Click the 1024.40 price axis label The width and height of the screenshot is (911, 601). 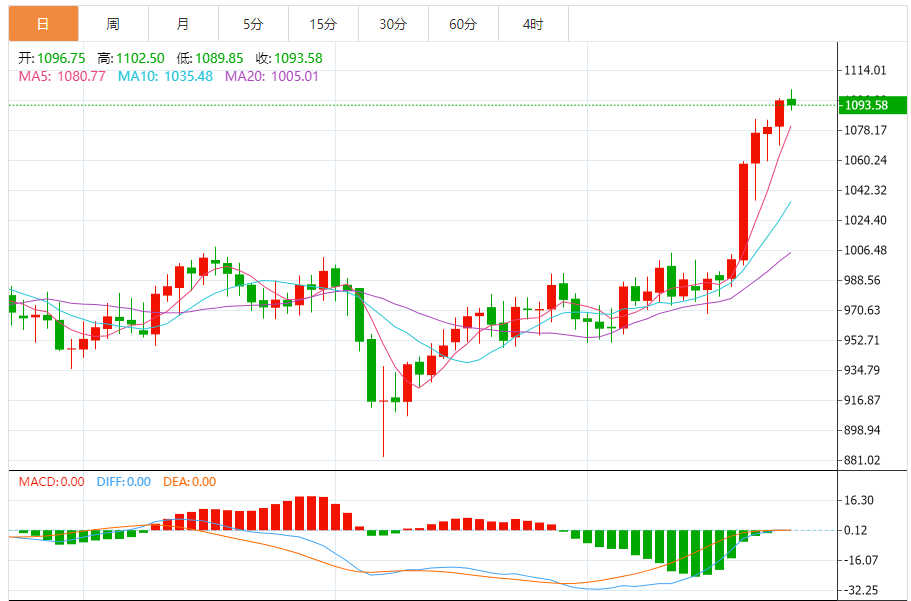pos(865,220)
